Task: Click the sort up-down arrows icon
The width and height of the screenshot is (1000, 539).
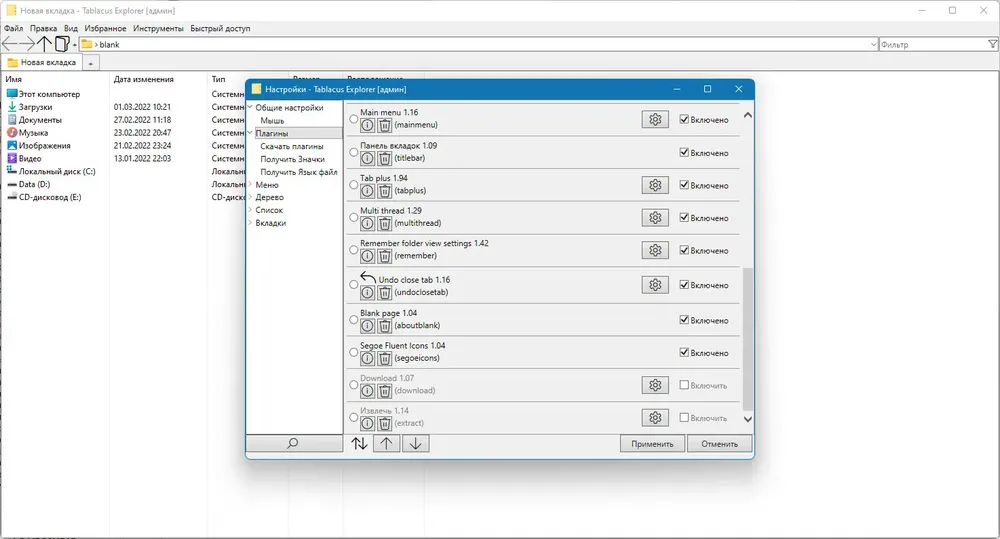Action: [x=359, y=443]
